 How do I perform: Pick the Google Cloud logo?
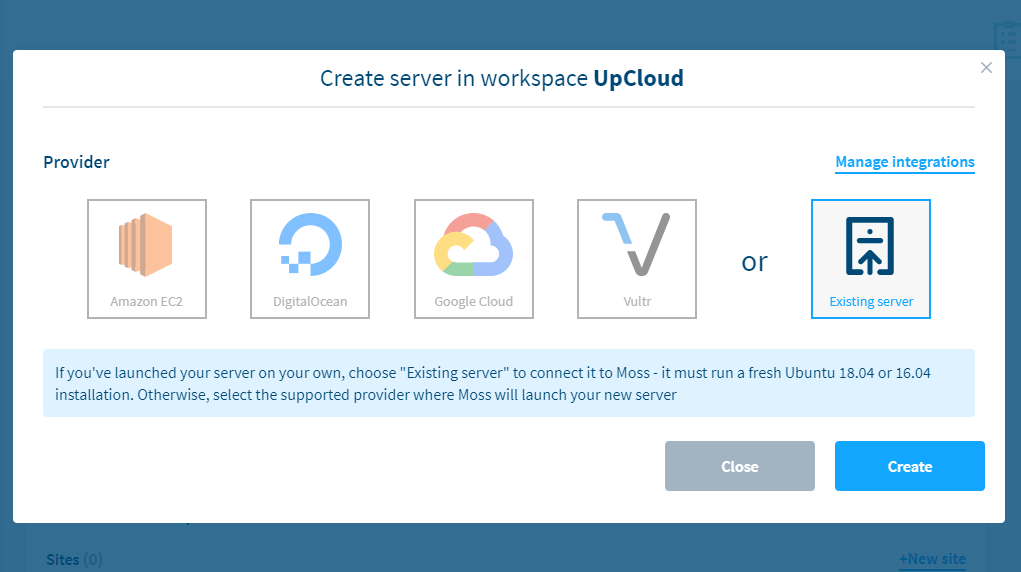pyautogui.click(x=473, y=245)
